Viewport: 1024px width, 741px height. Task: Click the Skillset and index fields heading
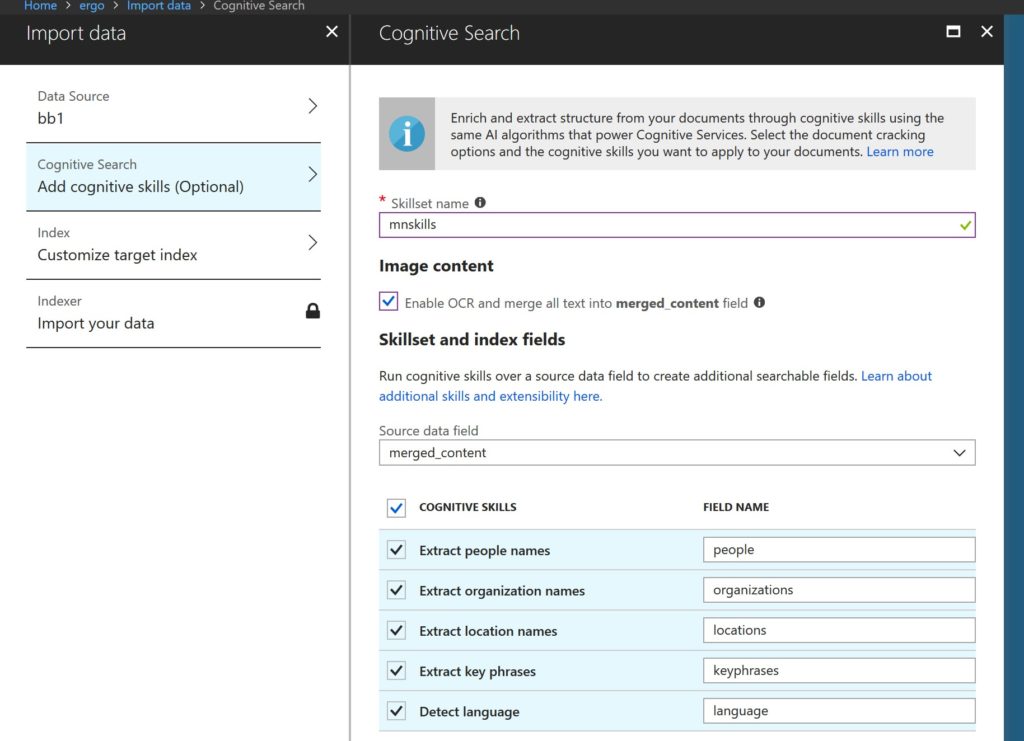point(472,339)
